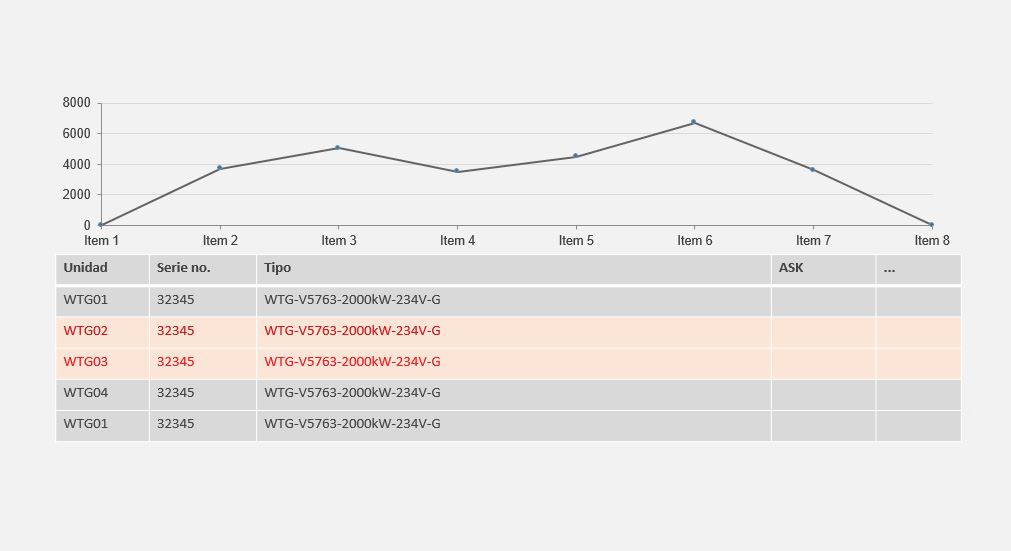
Task: Click the Item 8 data point at zero
Action: tap(931, 225)
